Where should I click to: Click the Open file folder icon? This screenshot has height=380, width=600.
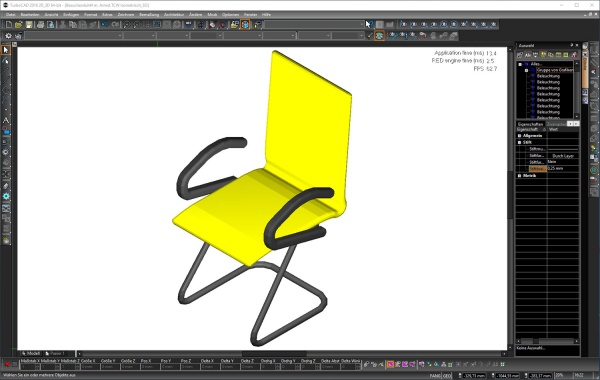point(19,25)
